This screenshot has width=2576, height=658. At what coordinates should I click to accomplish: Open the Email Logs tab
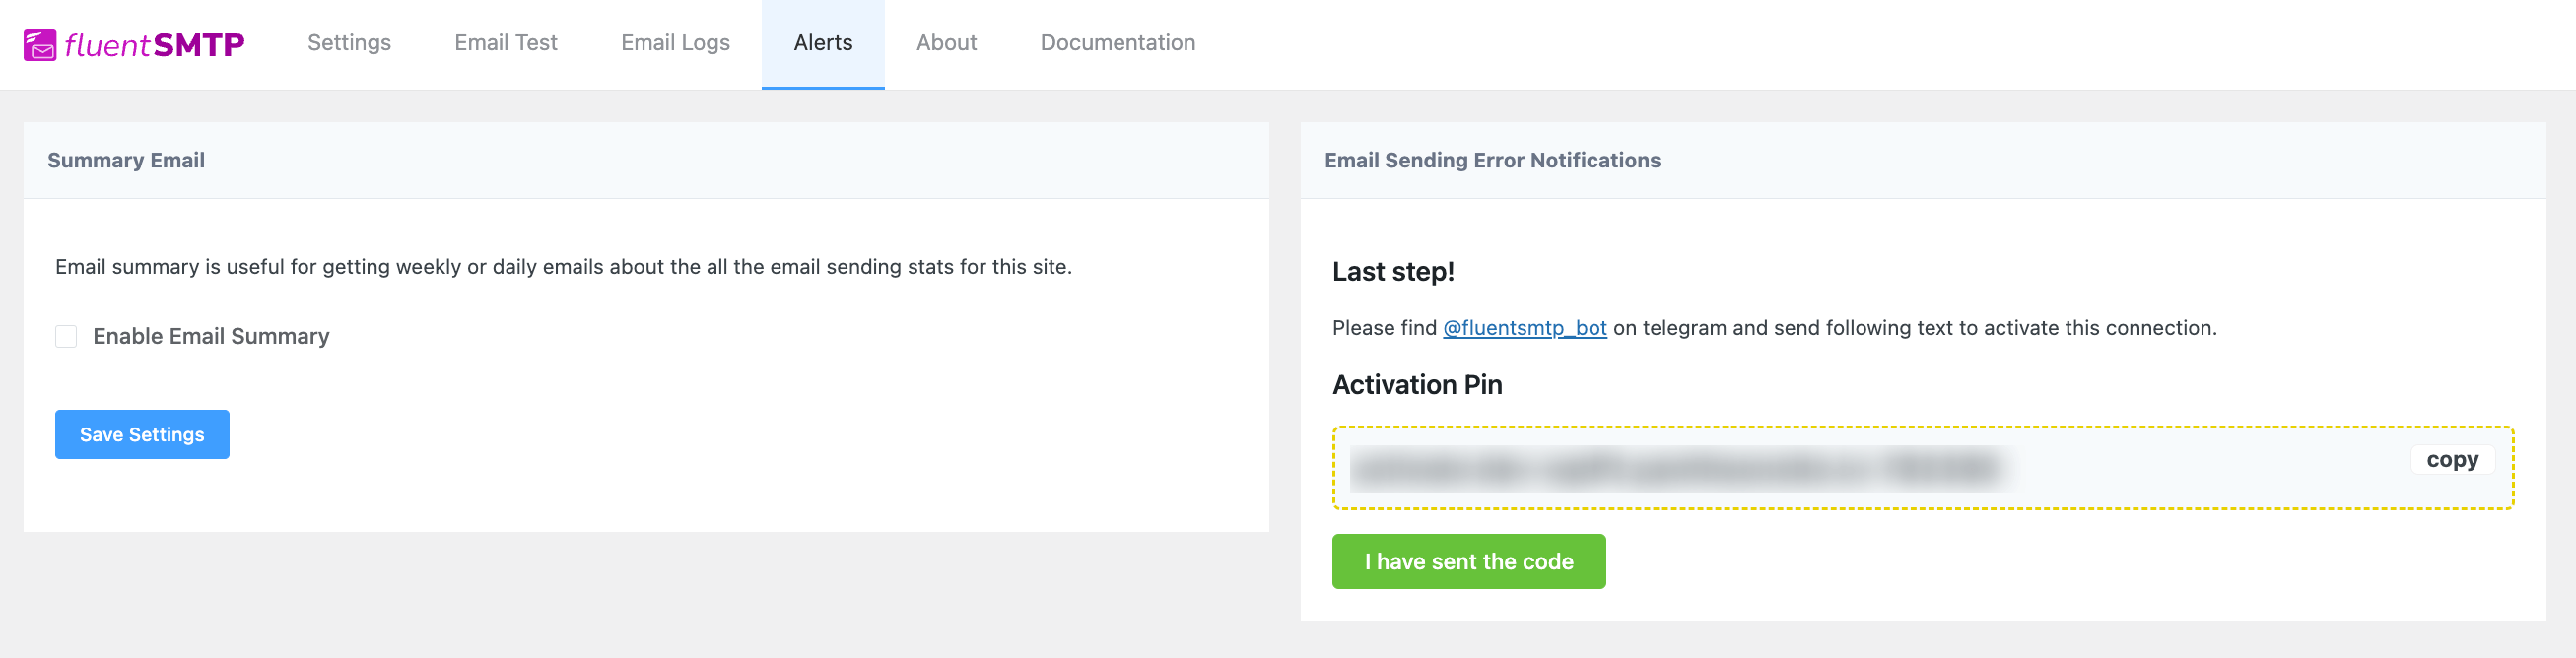click(675, 43)
